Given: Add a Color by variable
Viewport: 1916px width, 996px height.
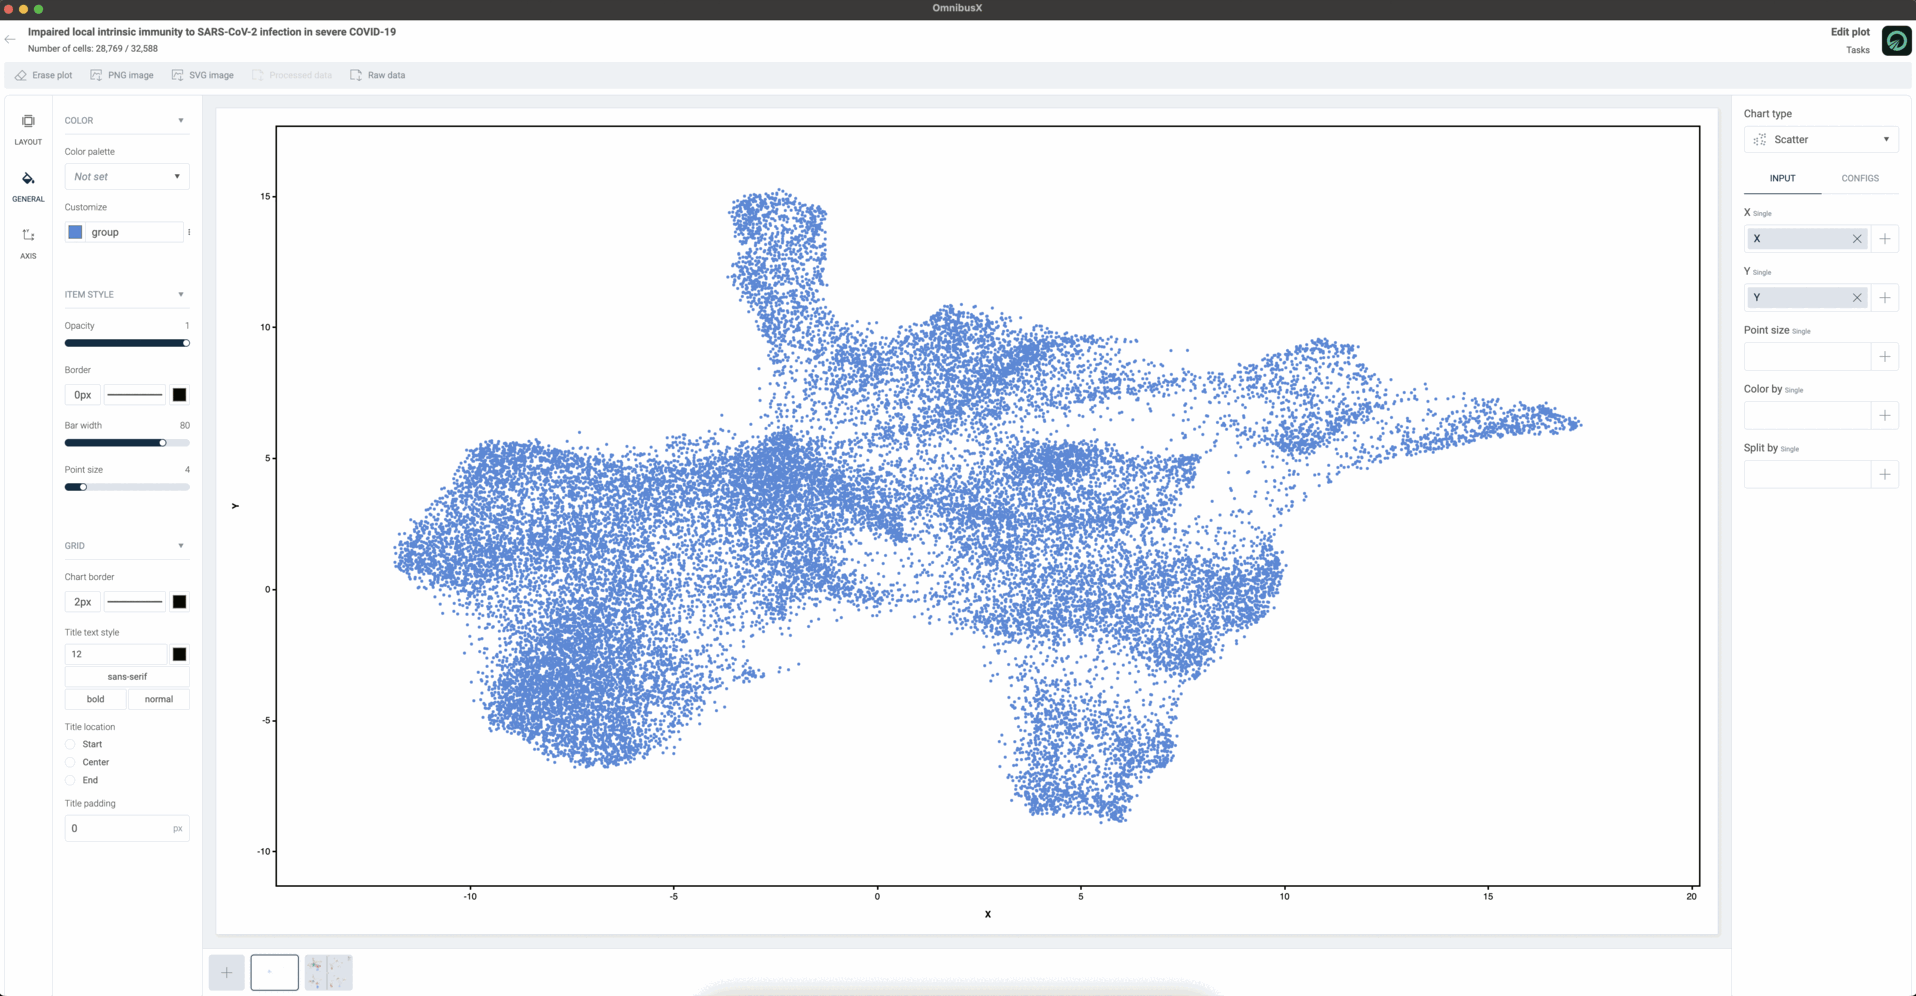Looking at the screenshot, I should pyautogui.click(x=1884, y=415).
